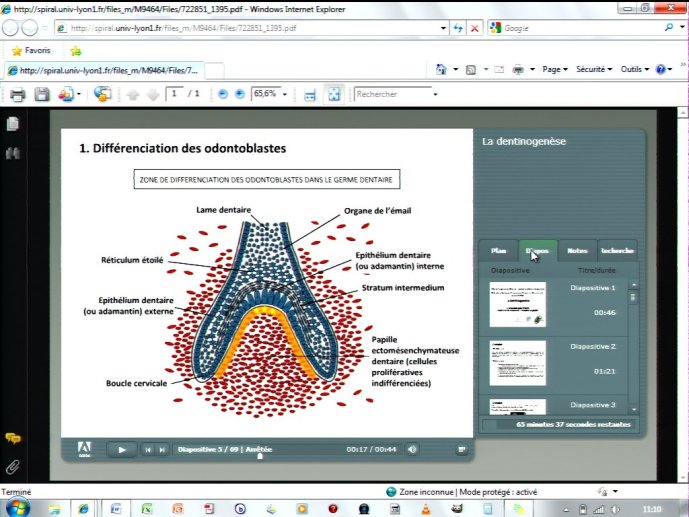The image size is (689, 517).
Task: Open the attachments paperclip panel
Action: pos(13,466)
